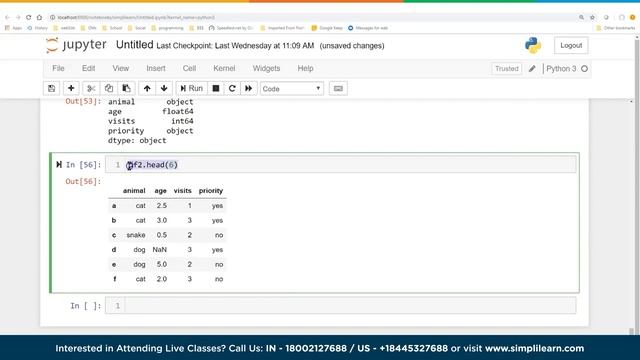Click the Last Checkpoint text
The width and height of the screenshot is (640, 360).
235,46
